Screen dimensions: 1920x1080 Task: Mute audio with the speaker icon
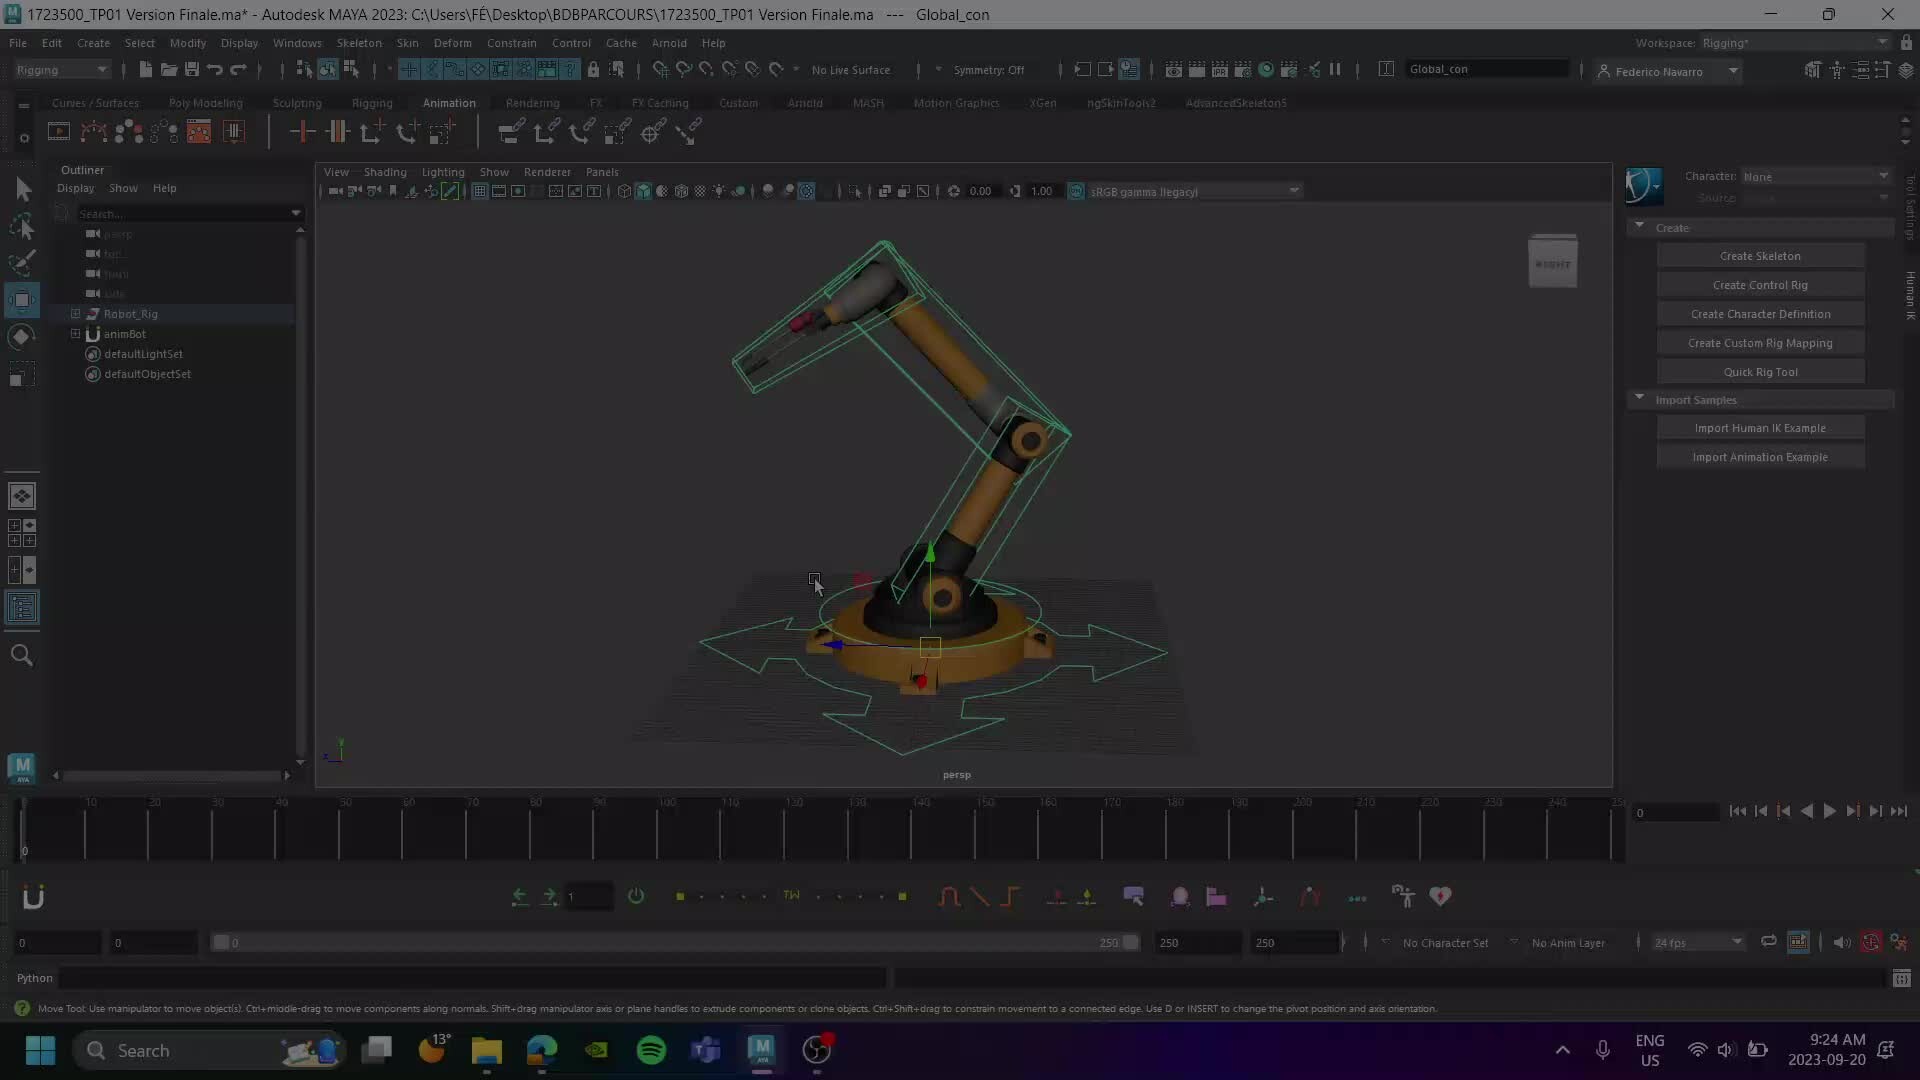pos(1843,942)
